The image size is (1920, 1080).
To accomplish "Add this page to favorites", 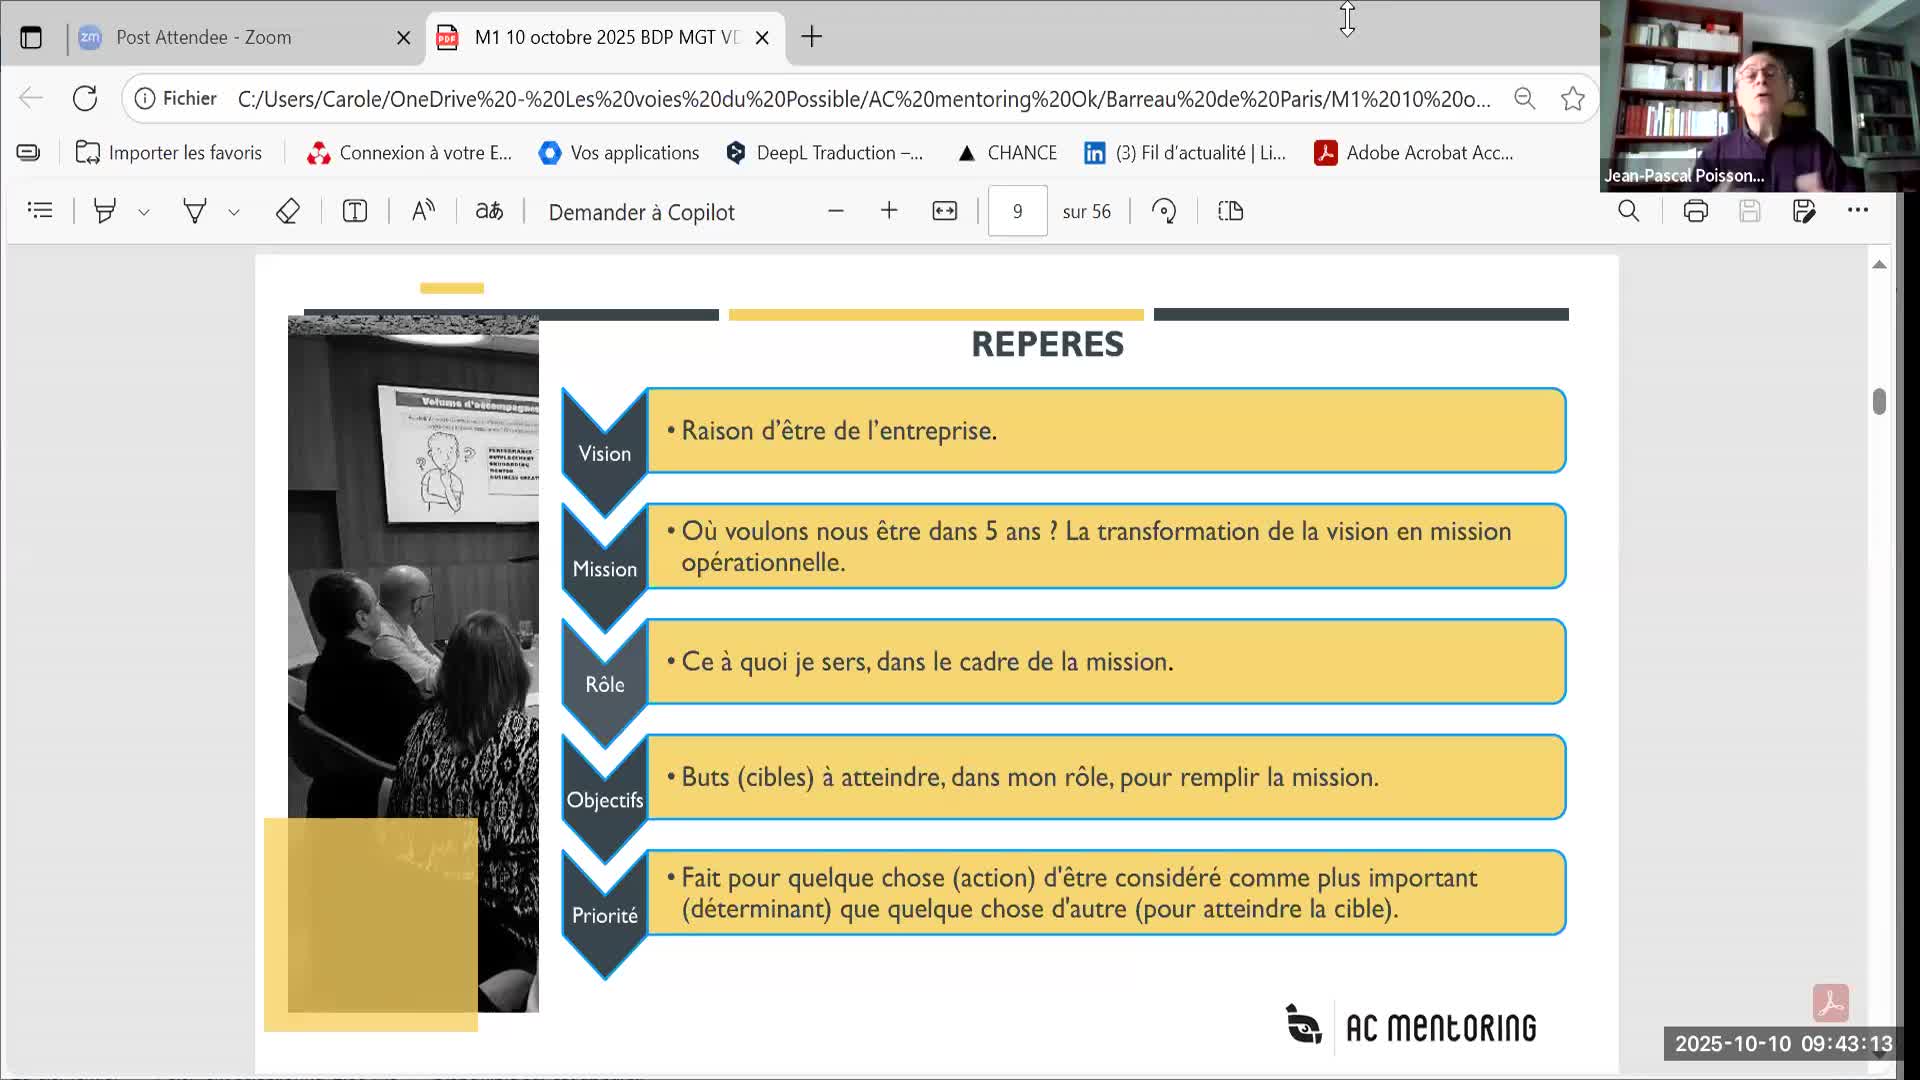I will [1572, 98].
